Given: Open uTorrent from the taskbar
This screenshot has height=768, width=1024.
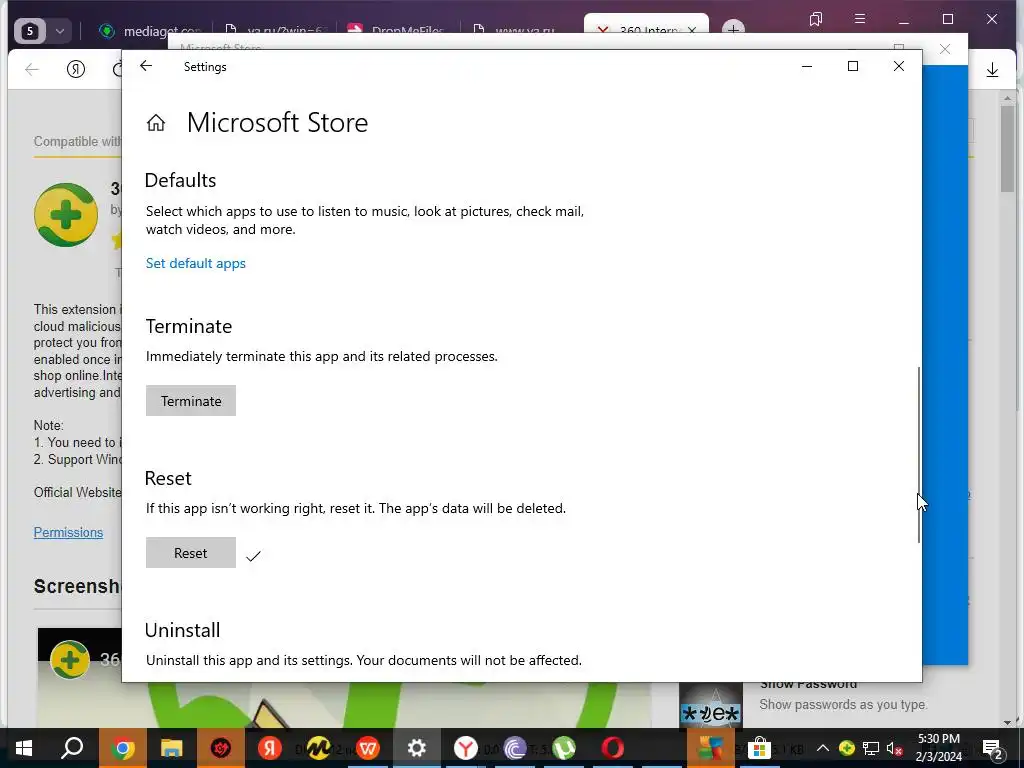Looking at the screenshot, I should tap(564, 748).
